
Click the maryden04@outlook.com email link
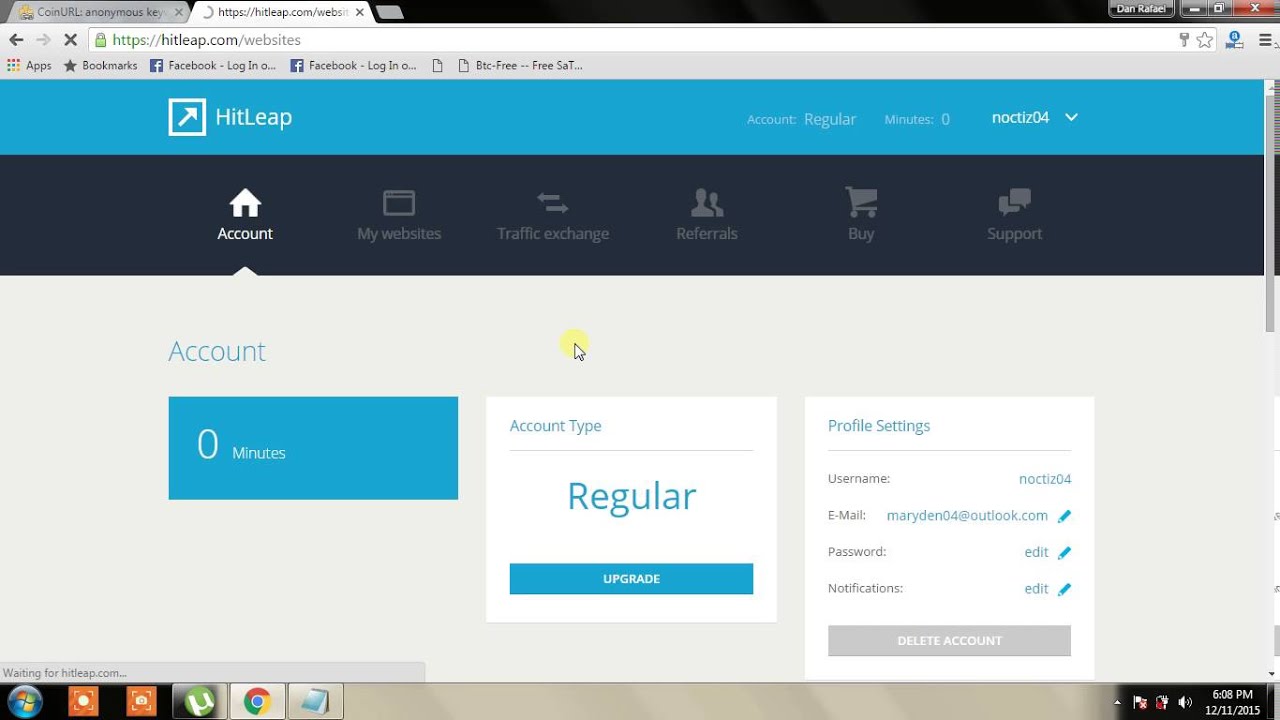click(967, 516)
